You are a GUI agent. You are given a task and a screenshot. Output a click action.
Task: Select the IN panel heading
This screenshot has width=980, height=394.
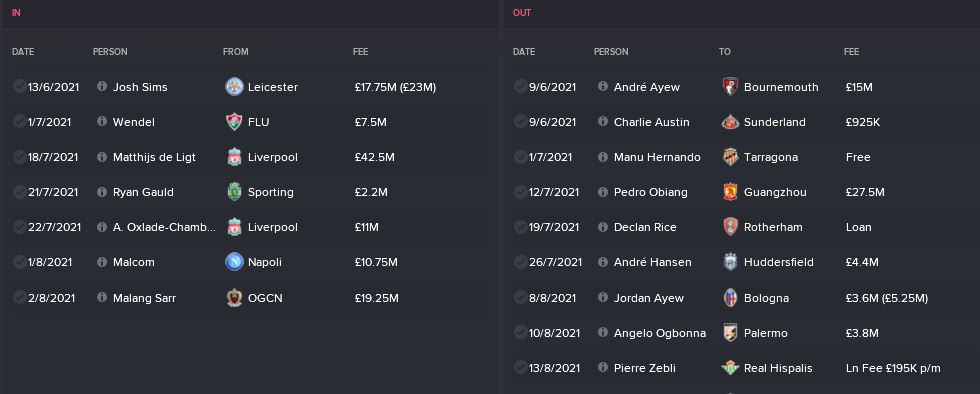16,13
